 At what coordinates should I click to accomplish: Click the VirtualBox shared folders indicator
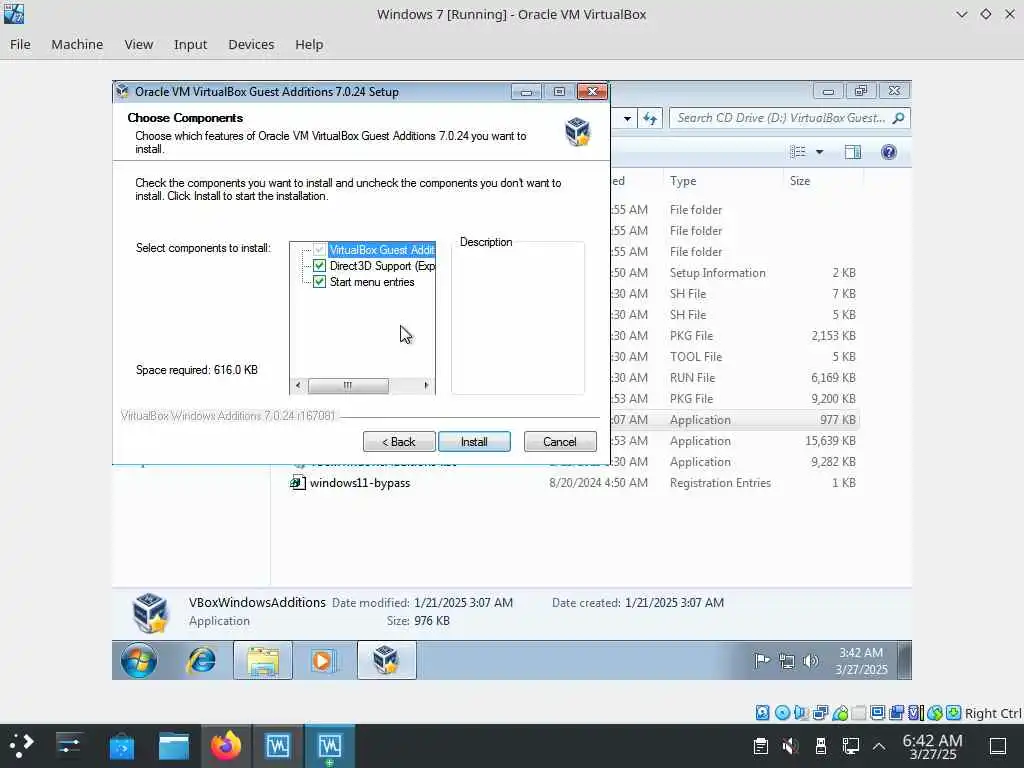859,712
